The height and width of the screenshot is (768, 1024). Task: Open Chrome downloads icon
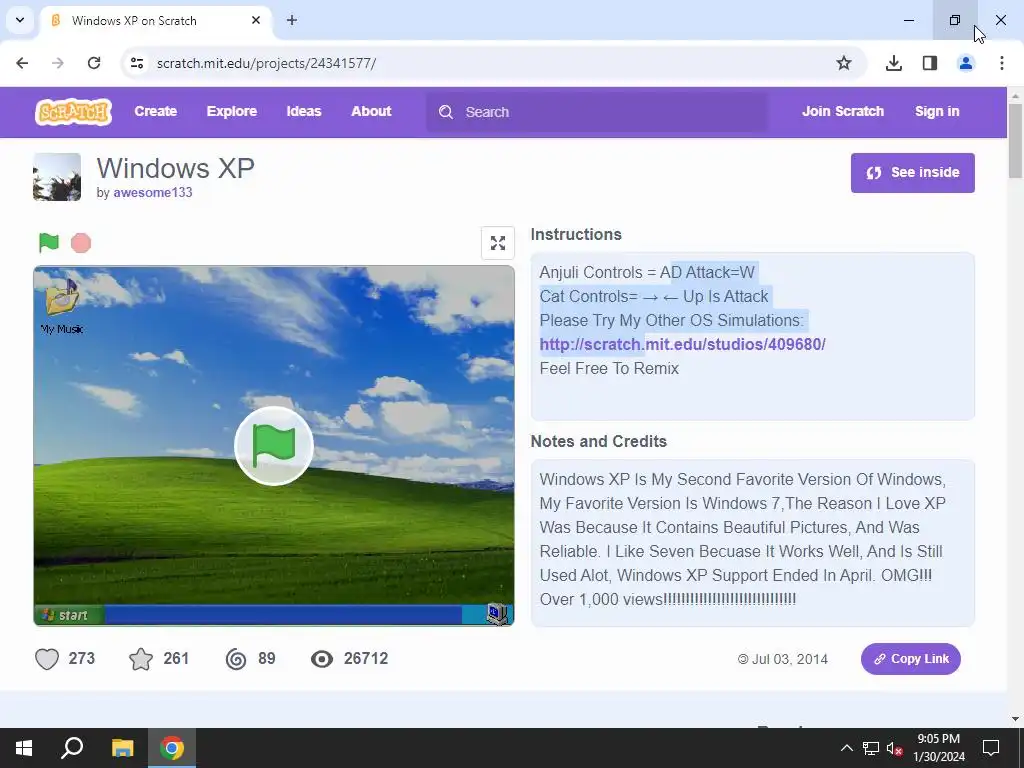[x=893, y=63]
